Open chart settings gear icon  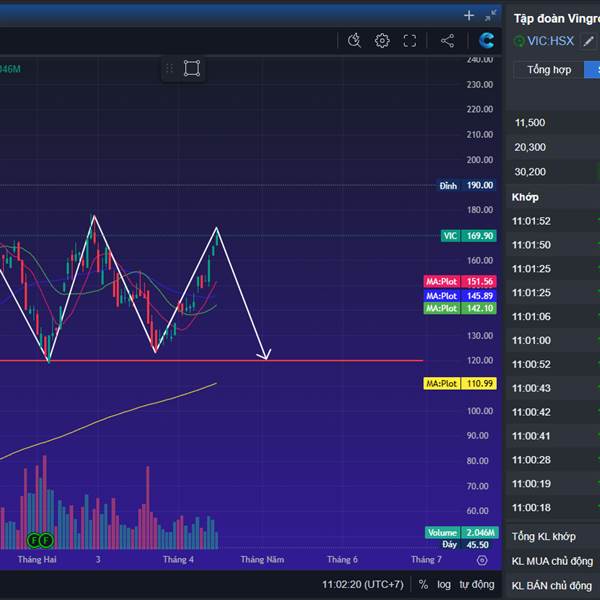tap(382, 41)
